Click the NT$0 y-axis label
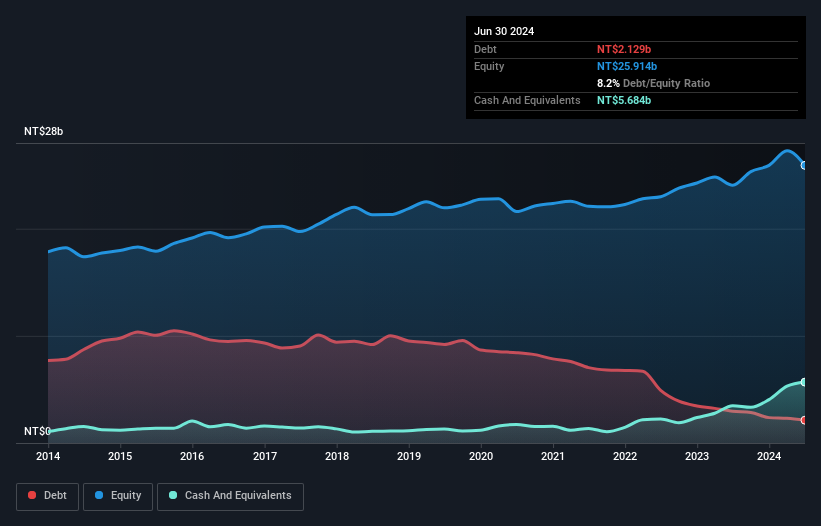The image size is (821, 526). click(x=37, y=431)
